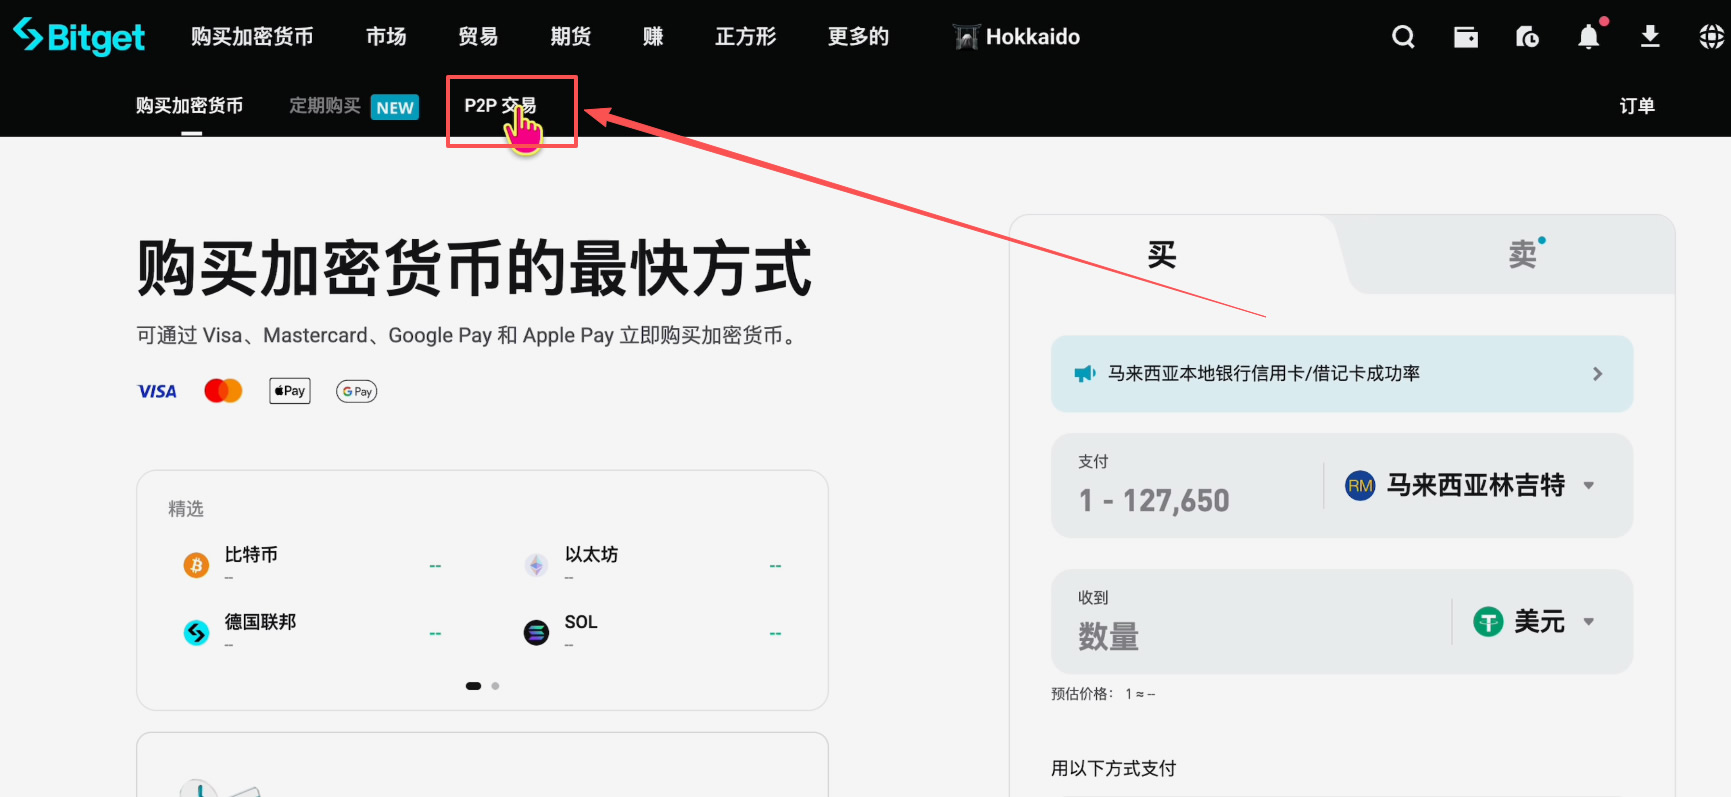Open the 更多的 menu

point(858,37)
